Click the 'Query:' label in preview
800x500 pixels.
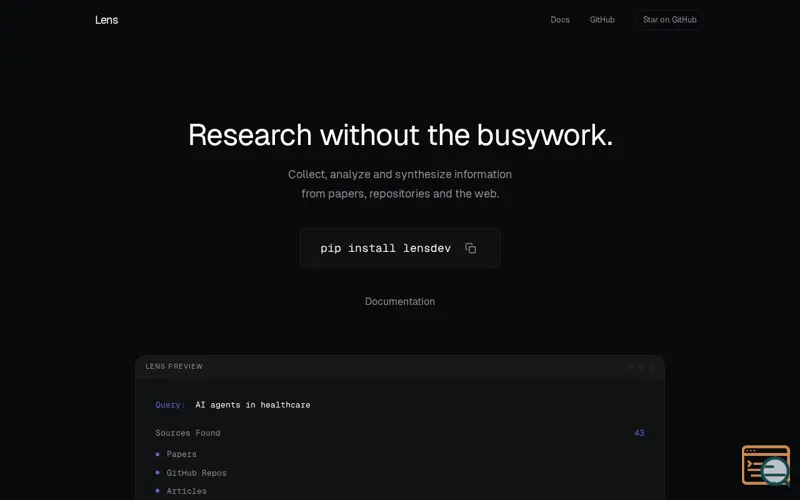click(x=170, y=405)
